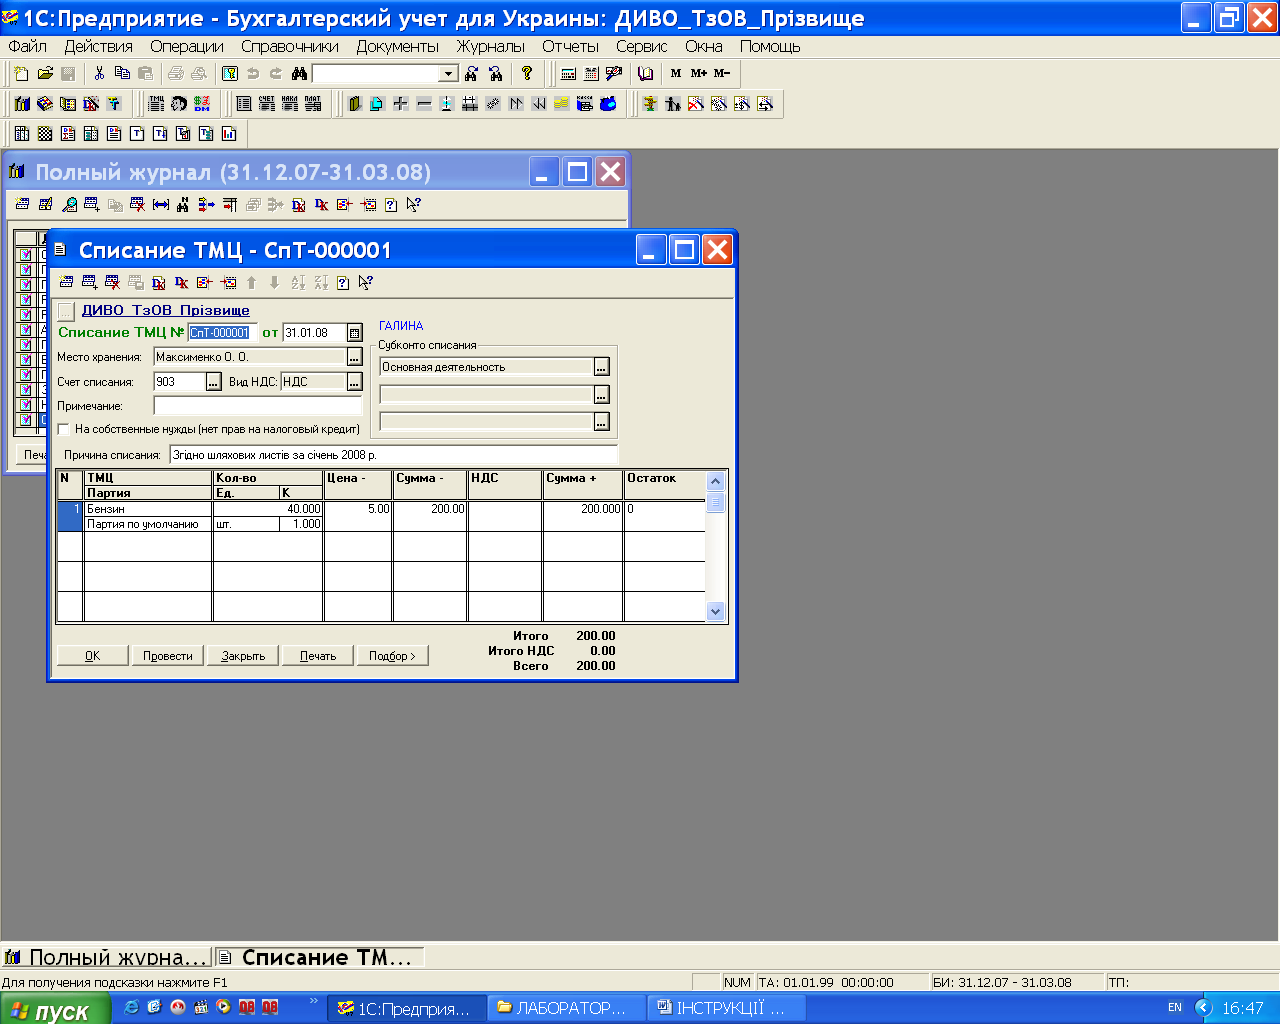Click the firm selector button left of ДИВО ТзОВ link
Viewport: 1280px width, 1024px height.
66,311
